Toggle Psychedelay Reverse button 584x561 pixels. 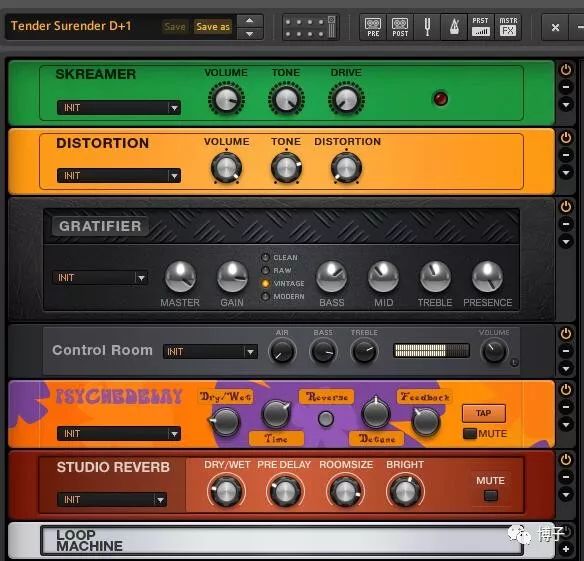[326, 419]
